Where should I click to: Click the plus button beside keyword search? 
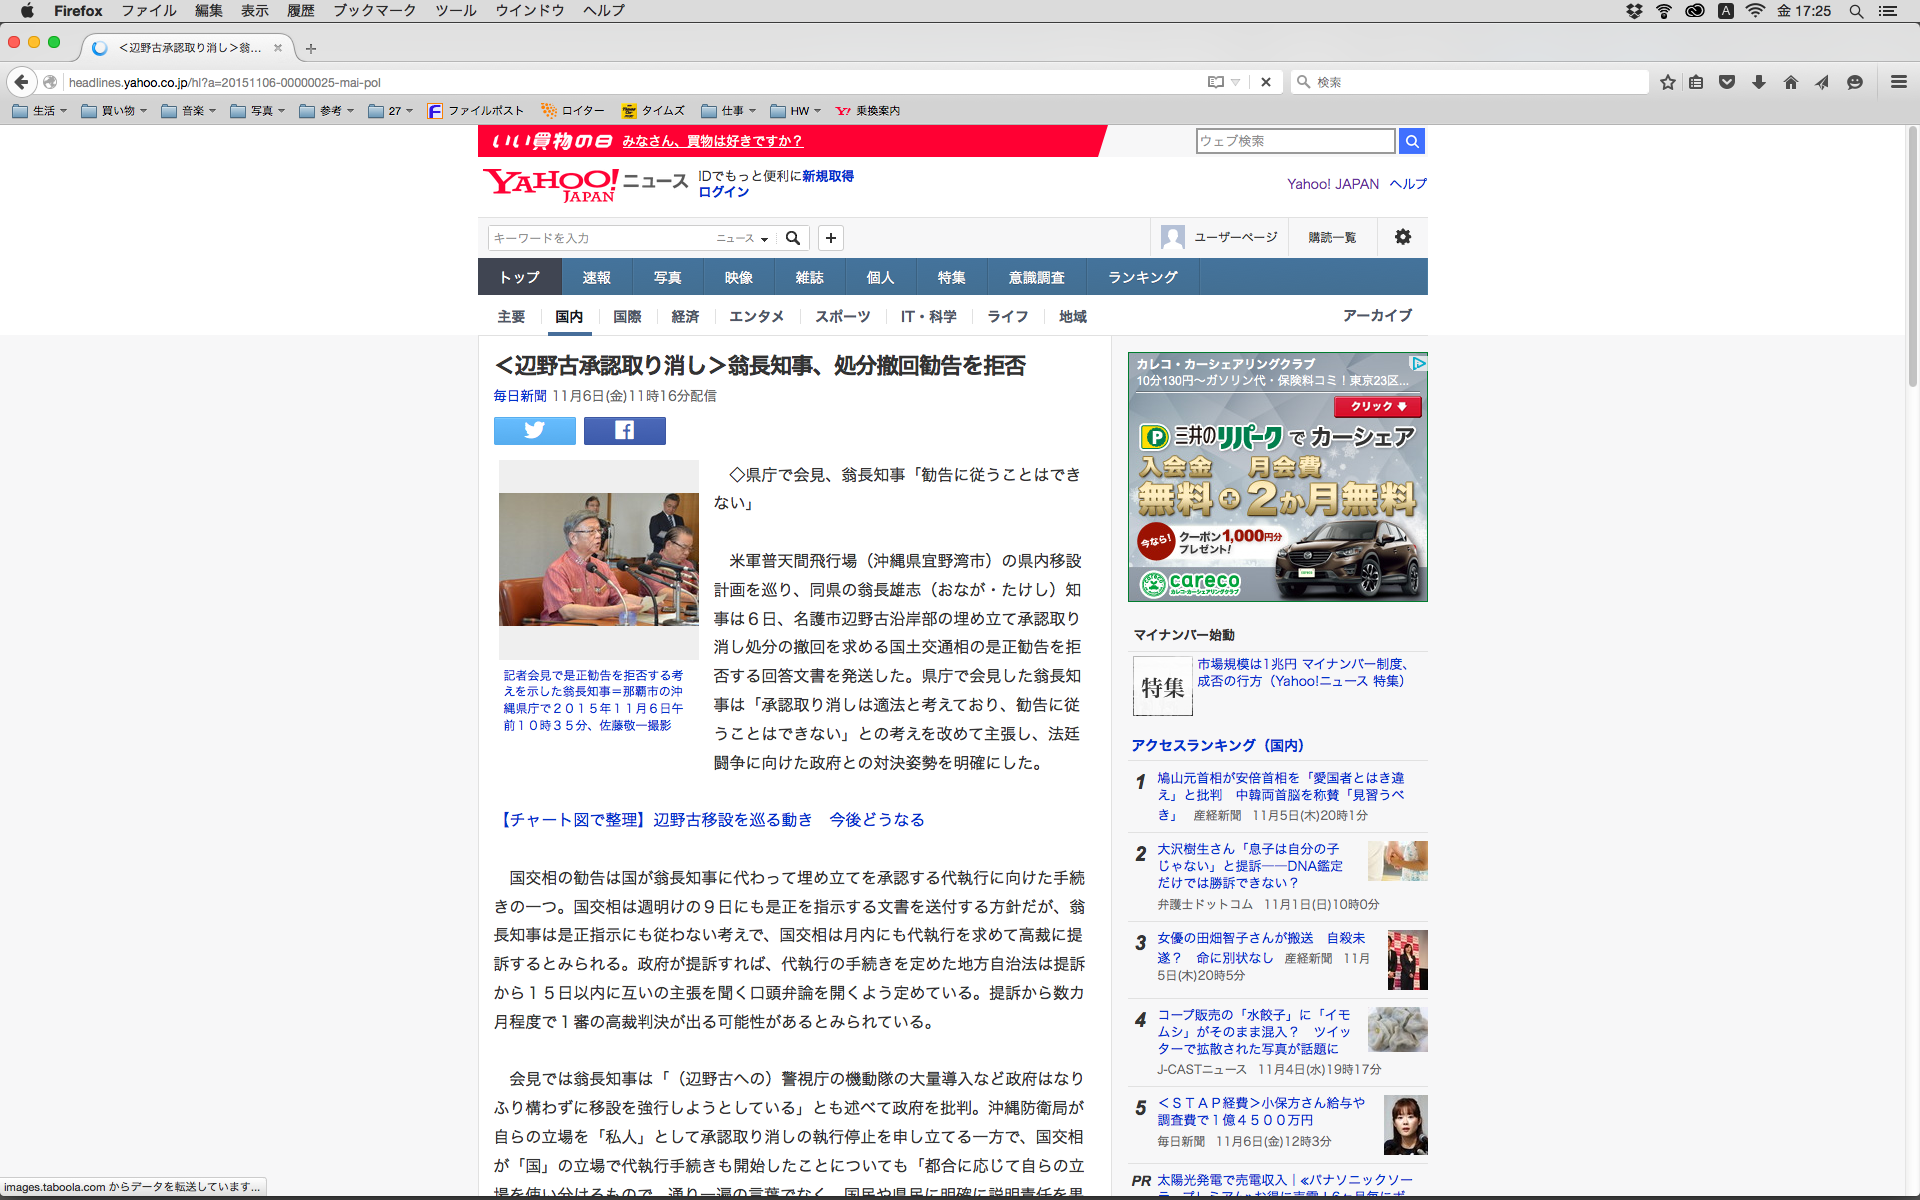coord(830,238)
